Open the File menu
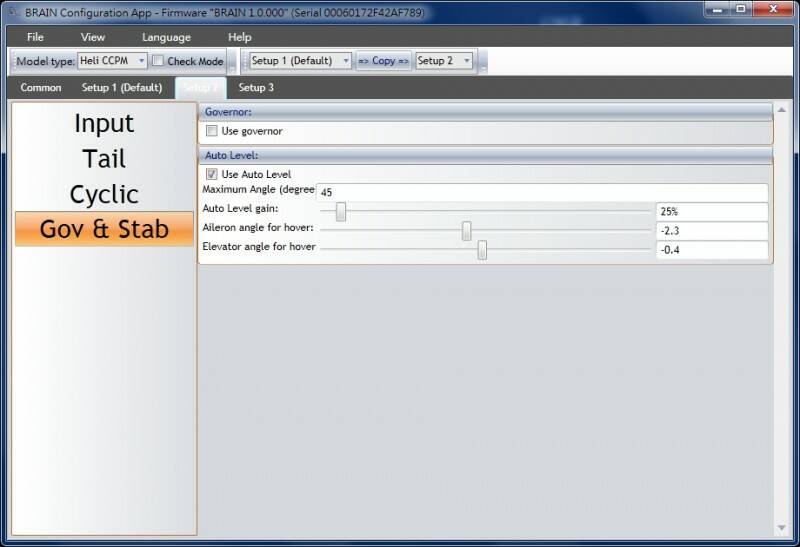The width and height of the screenshot is (800, 547). tap(35, 37)
